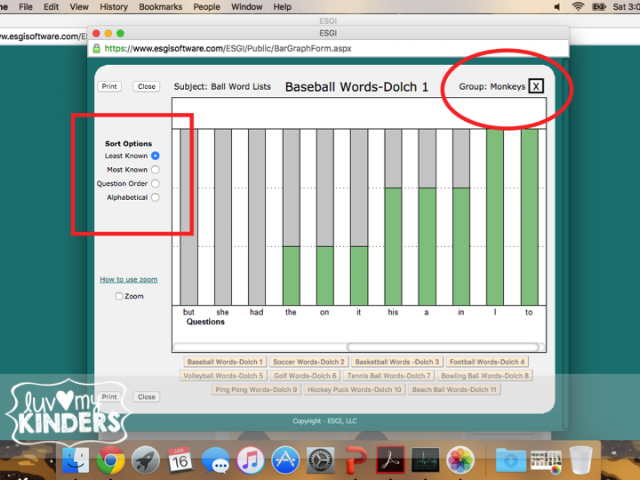The height and width of the screenshot is (480, 640).
Task: Switch to Hockey Puck Words-Dolch 10 graph
Action: pyautogui.click(x=354, y=389)
